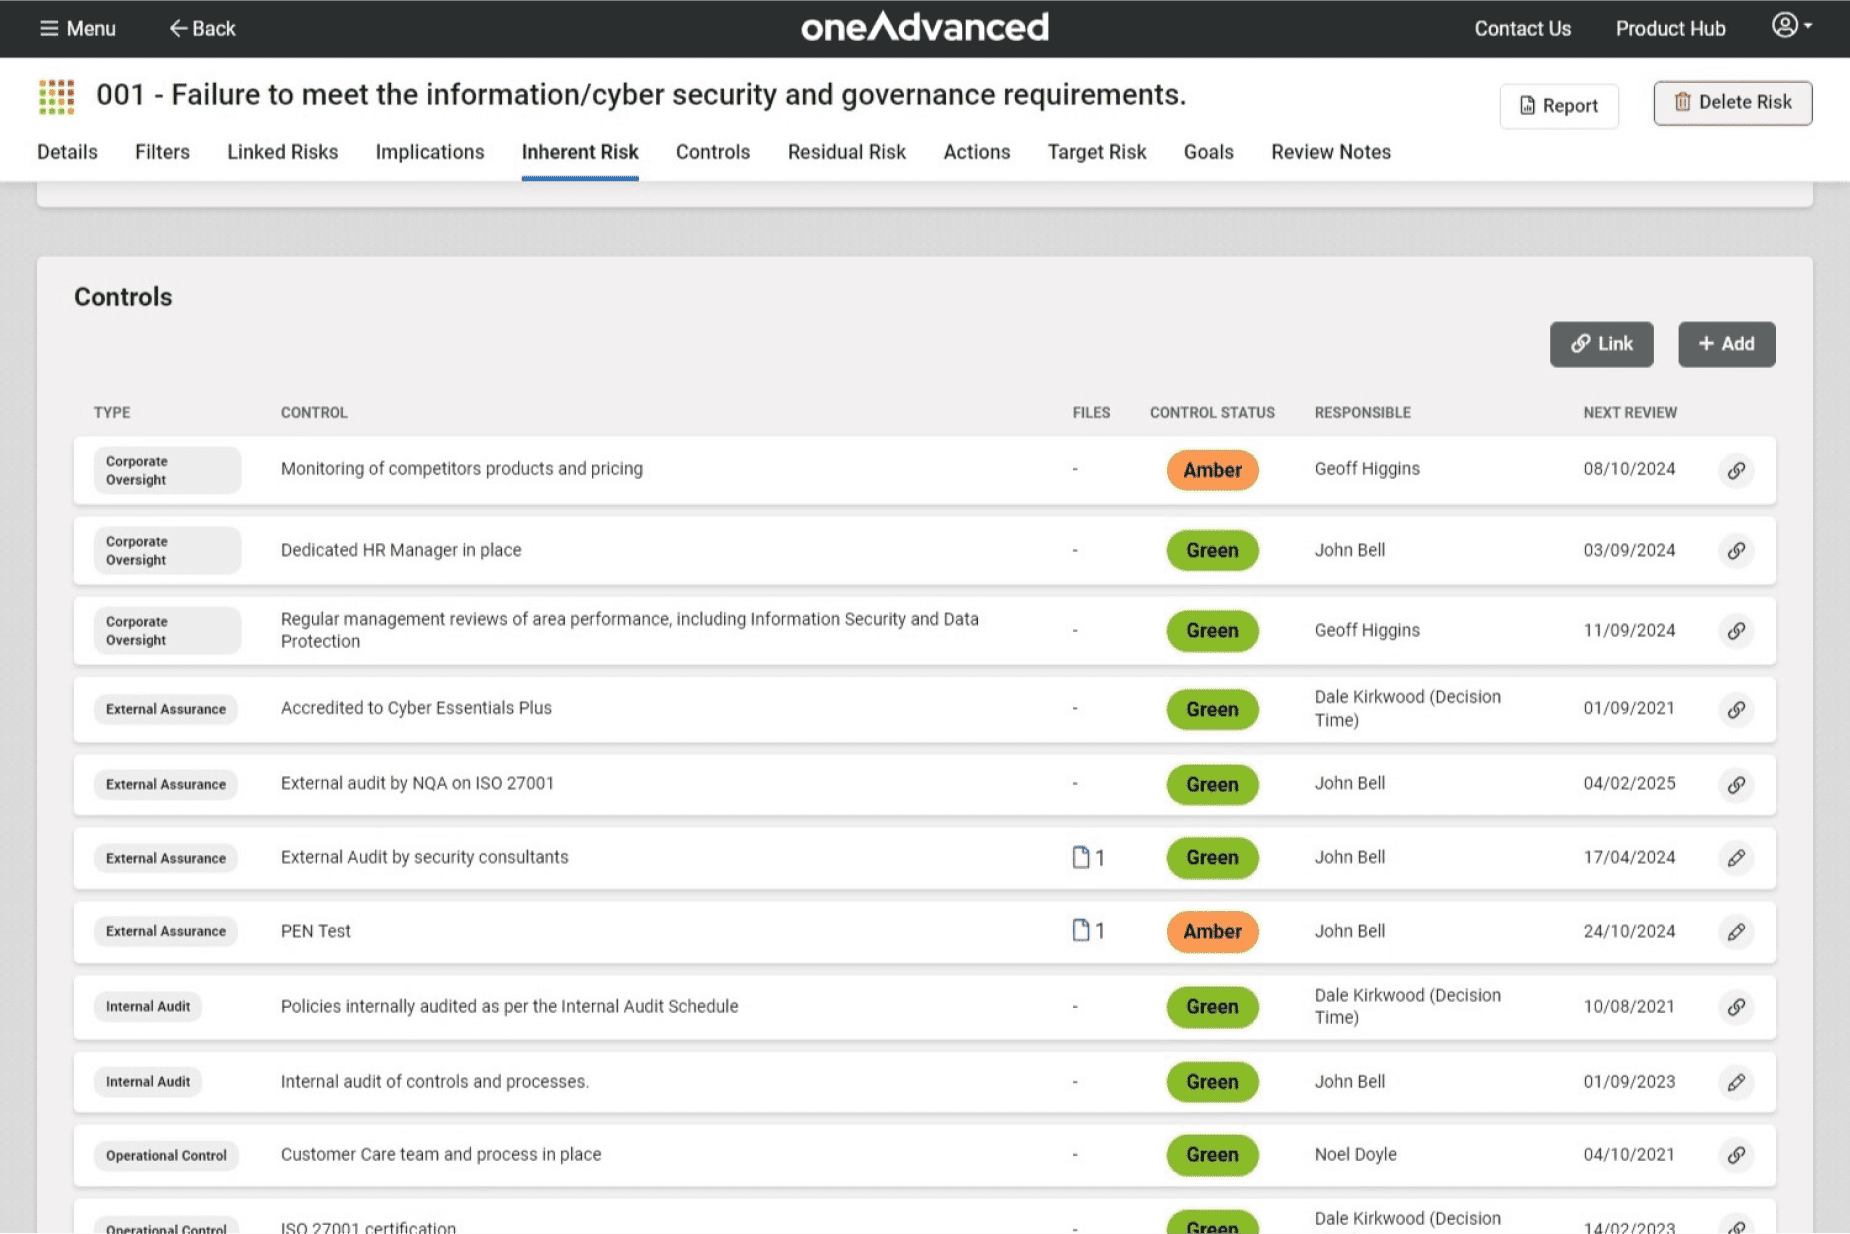The height and width of the screenshot is (1234, 1850).
Task: Click Amber status badge for PEN Test
Action: (1212, 932)
